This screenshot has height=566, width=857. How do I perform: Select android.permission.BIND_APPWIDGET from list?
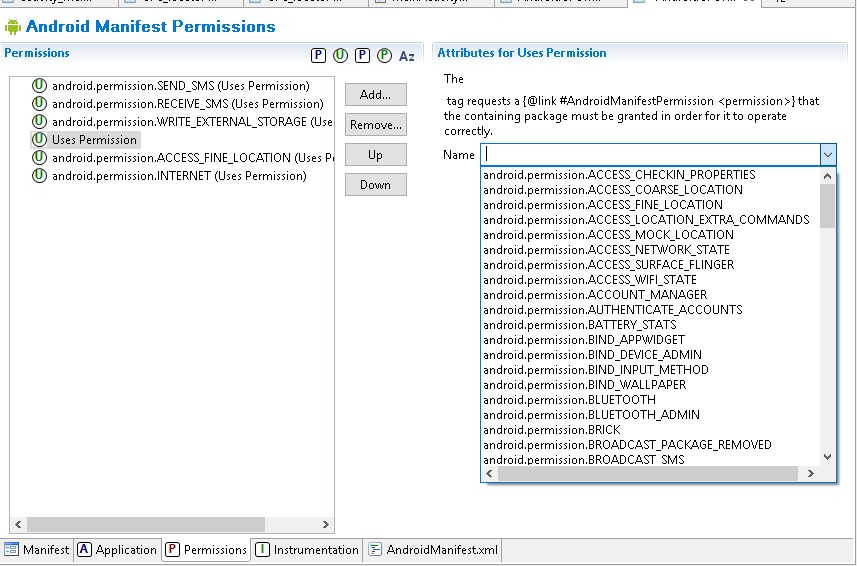click(x=584, y=340)
